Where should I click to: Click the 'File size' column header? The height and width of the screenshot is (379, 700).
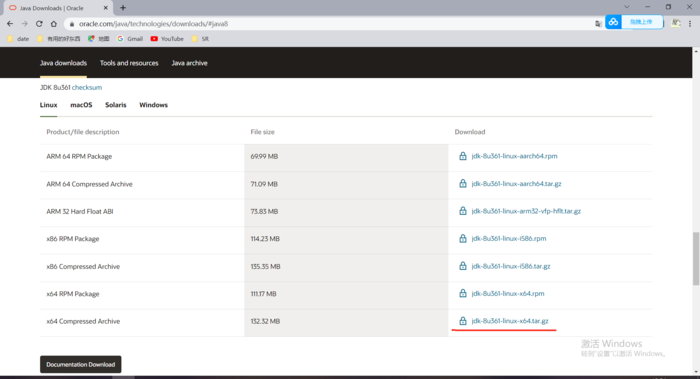pyautogui.click(x=262, y=132)
